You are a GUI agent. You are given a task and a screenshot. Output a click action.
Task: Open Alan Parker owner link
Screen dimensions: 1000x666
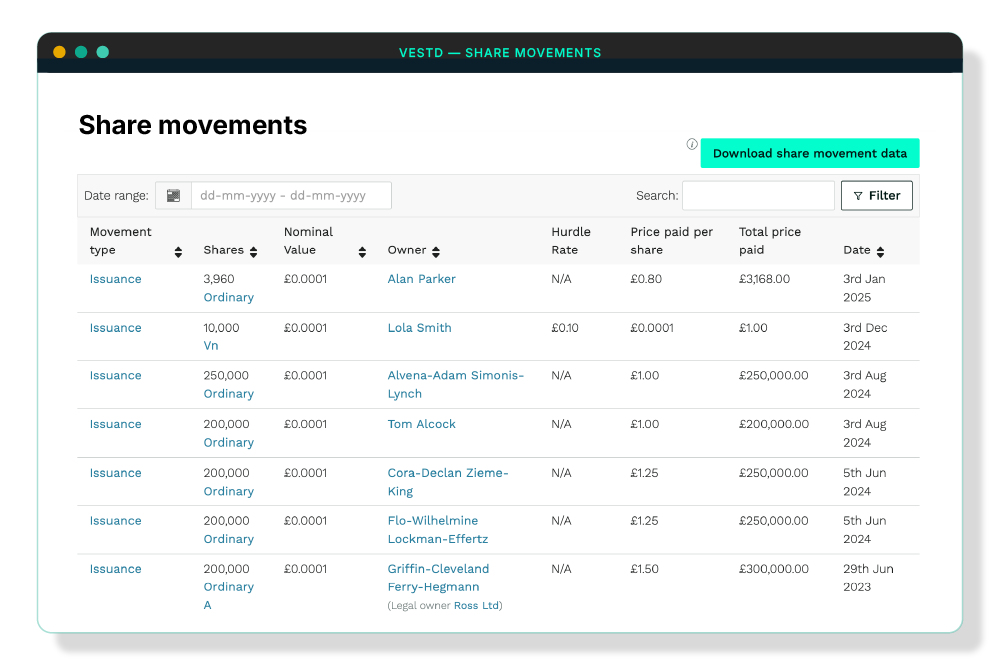422,279
